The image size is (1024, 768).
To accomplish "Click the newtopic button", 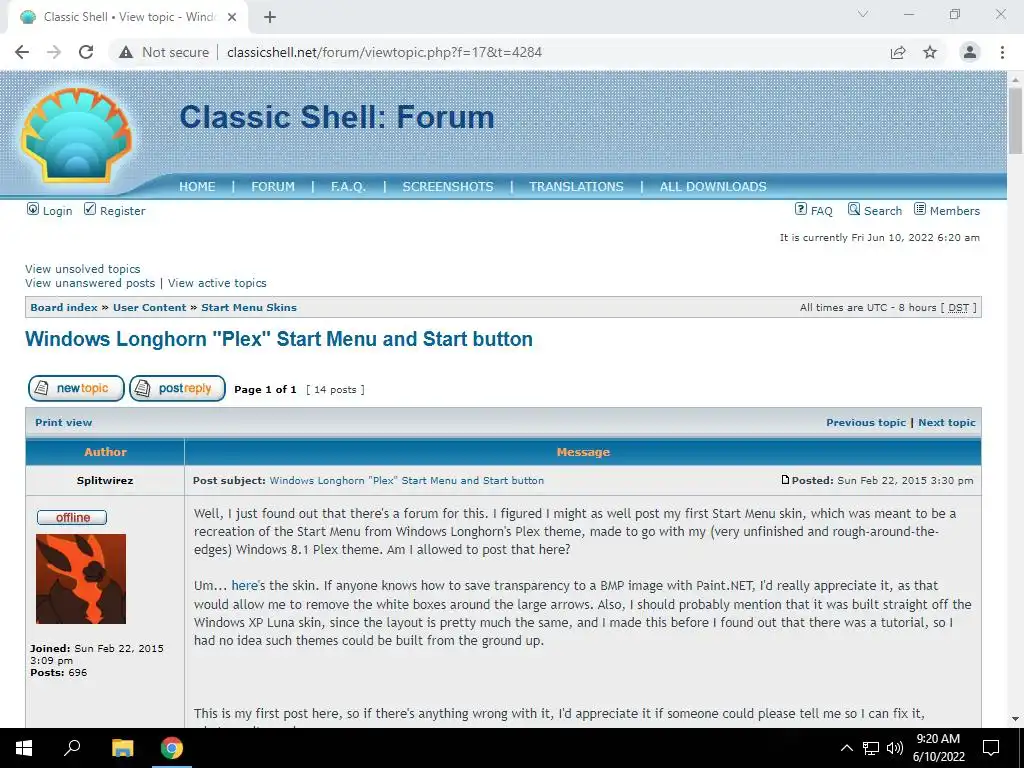I will (76, 389).
